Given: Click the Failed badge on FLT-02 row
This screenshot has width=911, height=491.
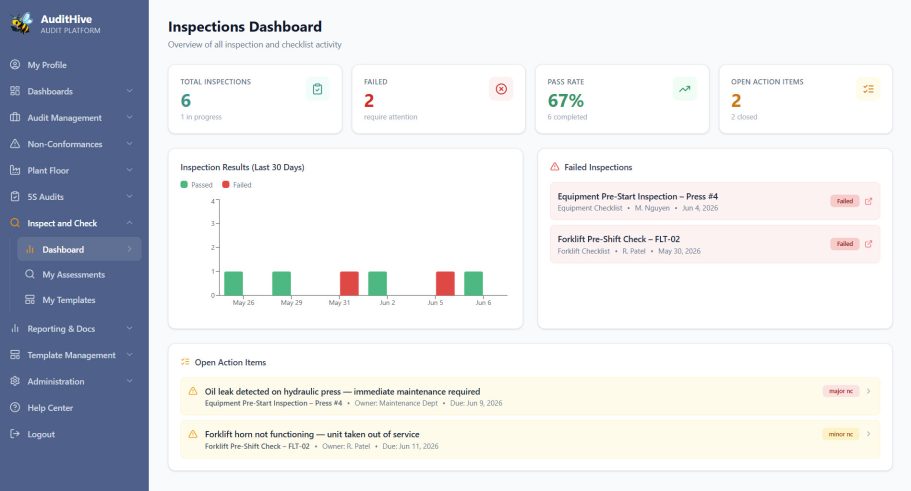Looking at the screenshot, I should click(845, 243).
